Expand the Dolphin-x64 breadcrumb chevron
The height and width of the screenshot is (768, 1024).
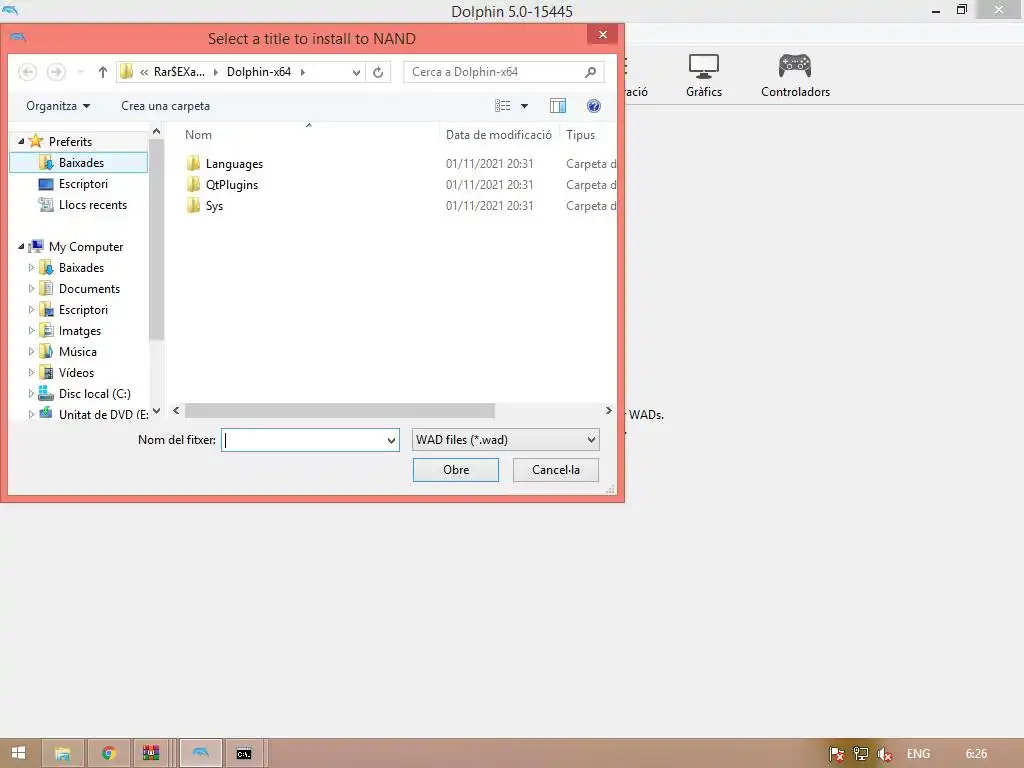[302, 72]
